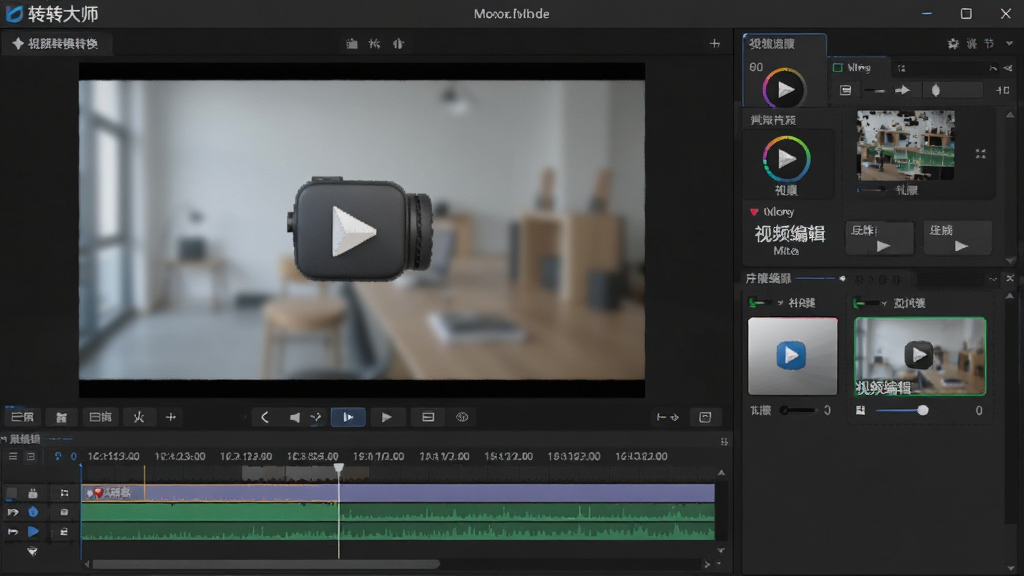The width and height of the screenshot is (1024, 576).
Task: Expand the red triangle beside the Mory label
Action: (754, 212)
